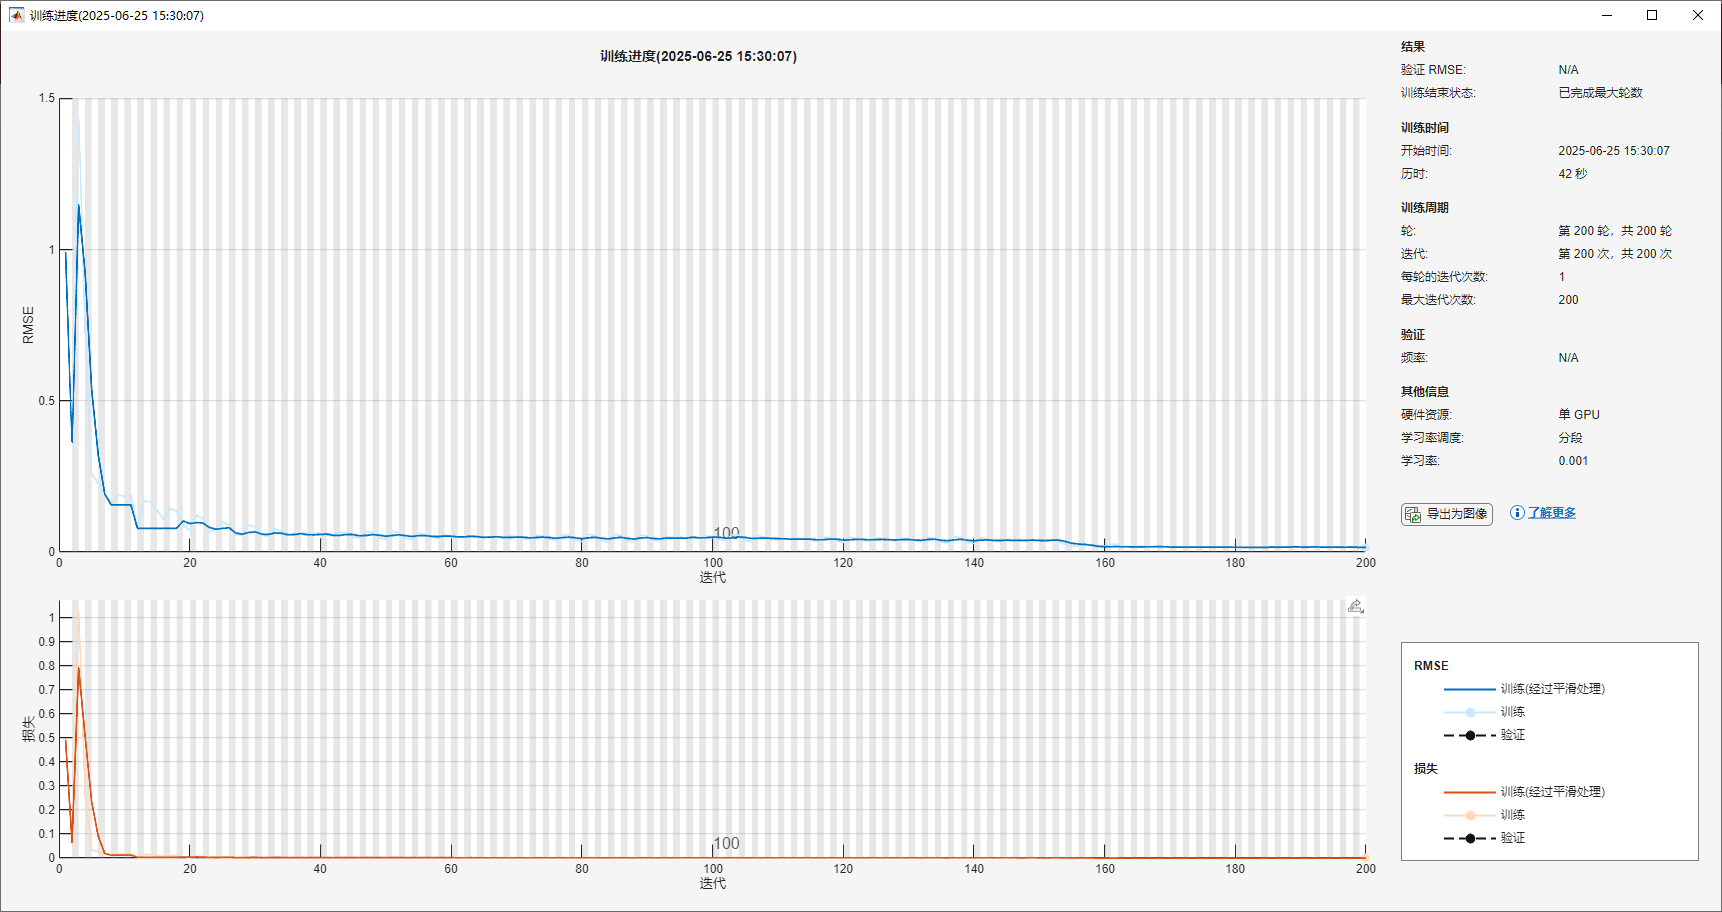This screenshot has width=1722, height=912.
Task: Click the axes export icon on loss plot
Action: (x=1355, y=606)
